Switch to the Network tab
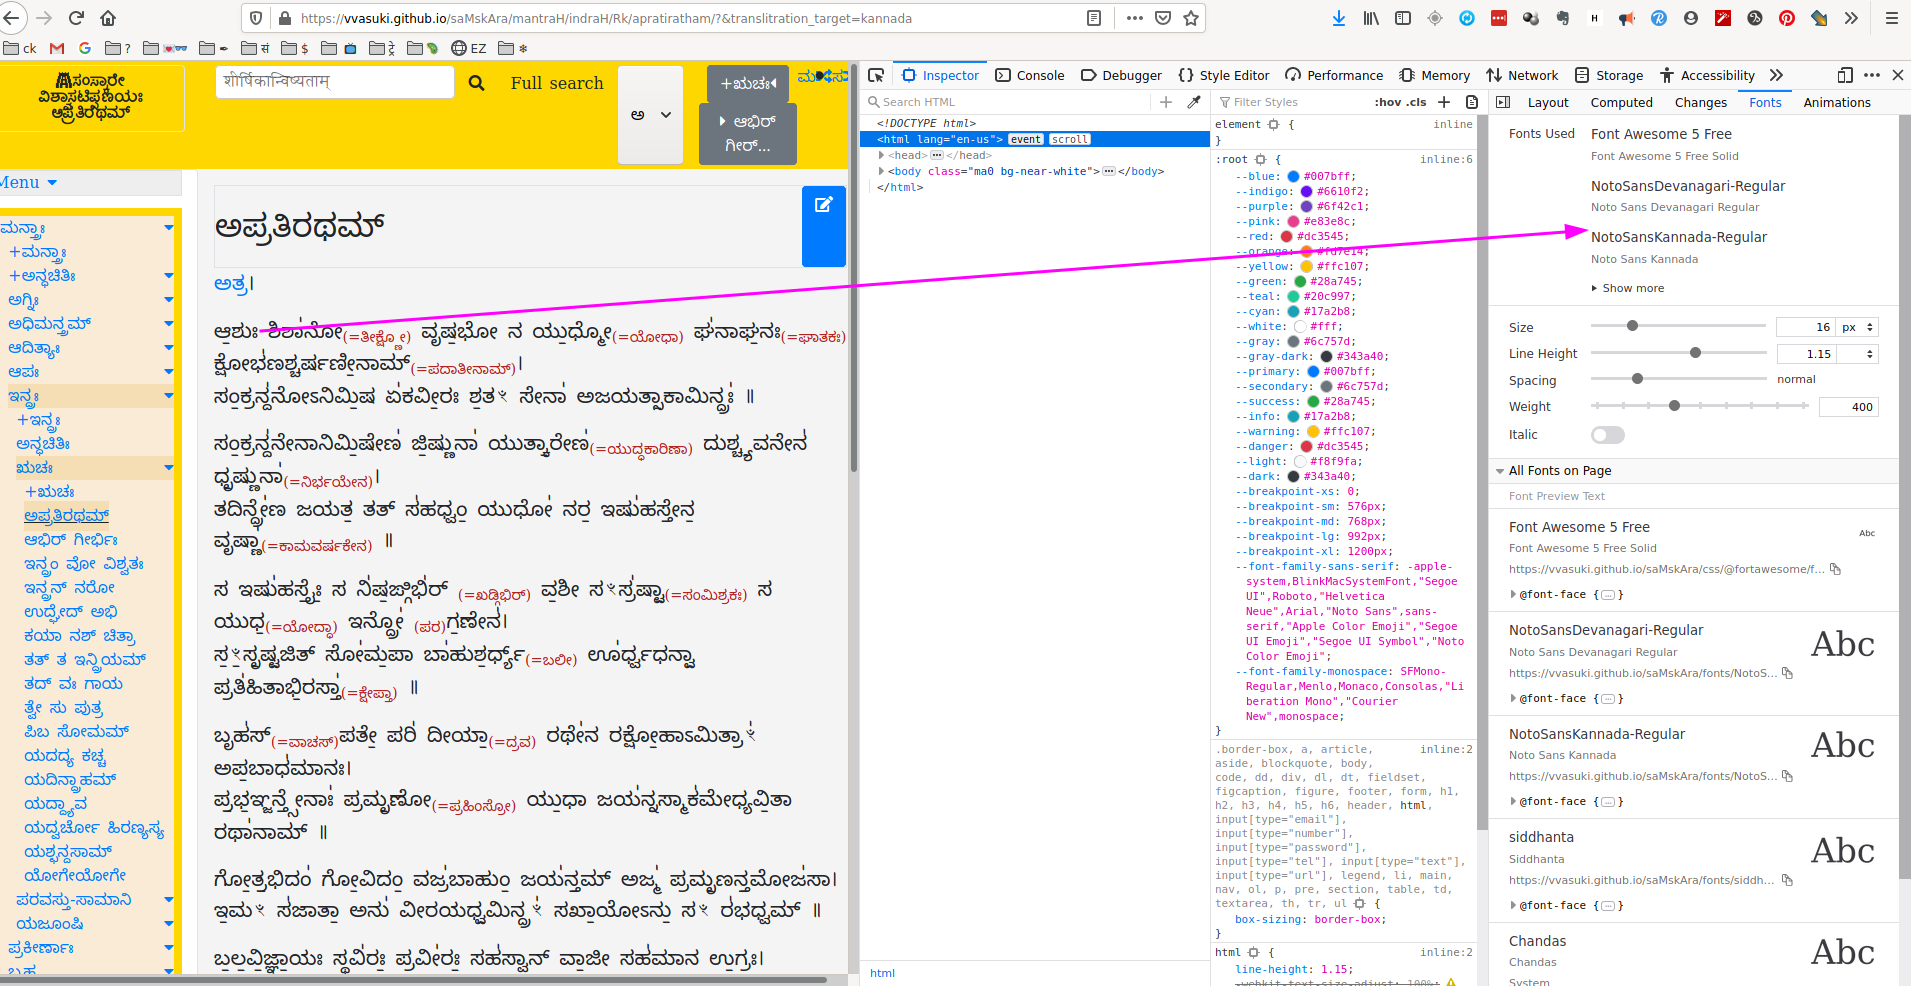The width and height of the screenshot is (1911, 986). click(1522, 75)
